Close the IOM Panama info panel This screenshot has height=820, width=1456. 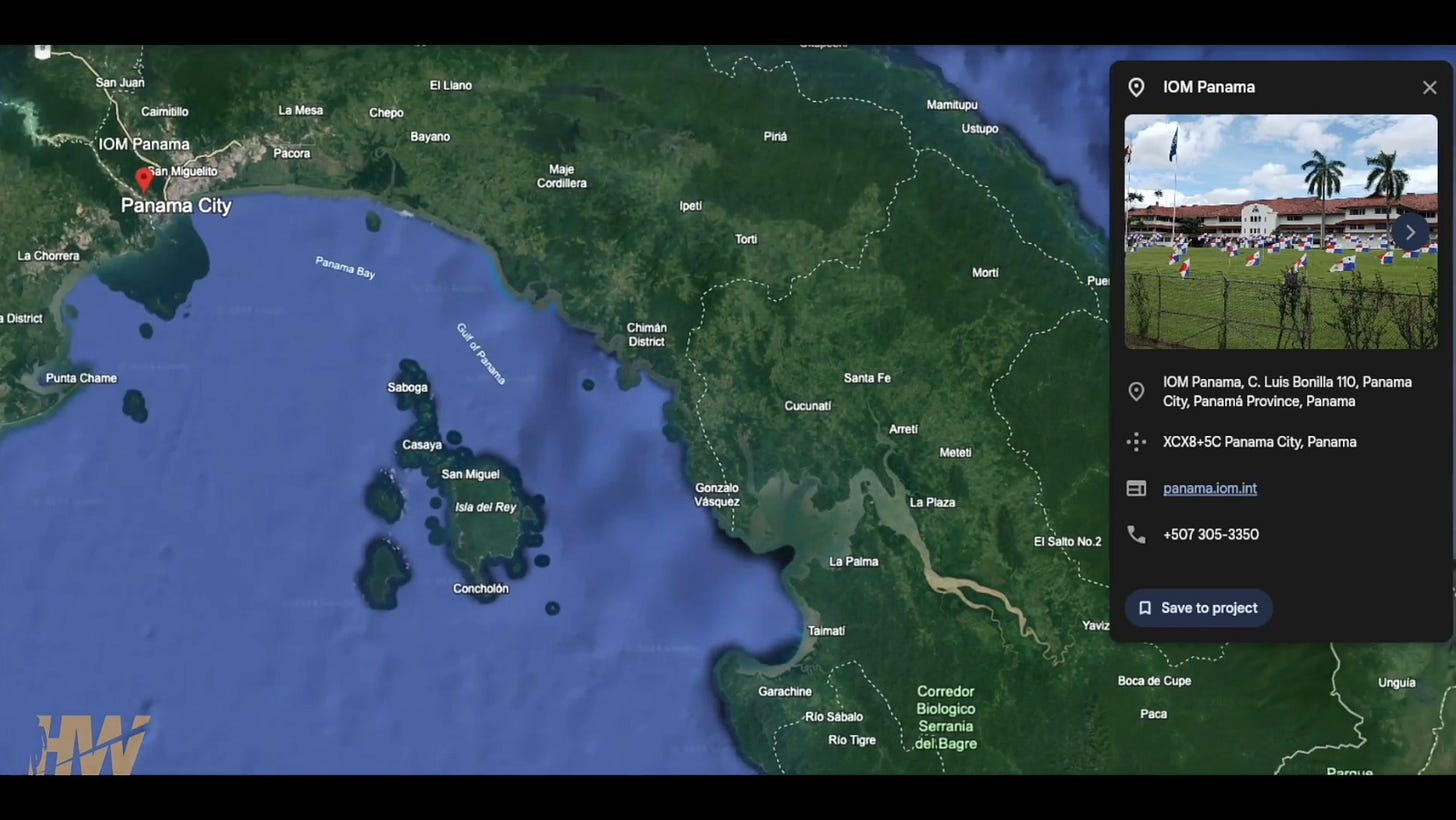pos(1429,88)
